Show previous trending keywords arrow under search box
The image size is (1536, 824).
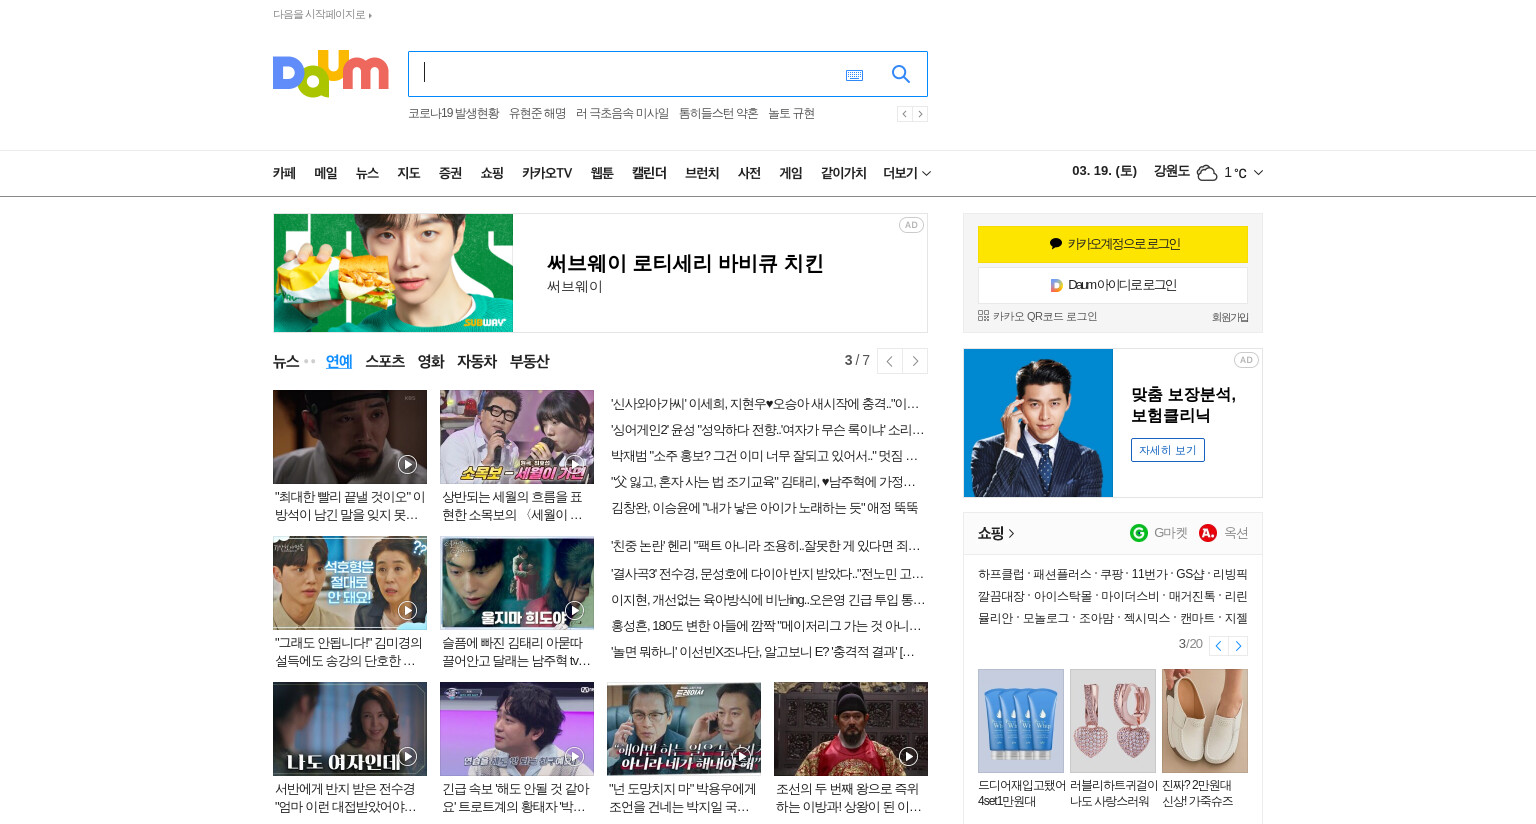(x=904, y=114)
